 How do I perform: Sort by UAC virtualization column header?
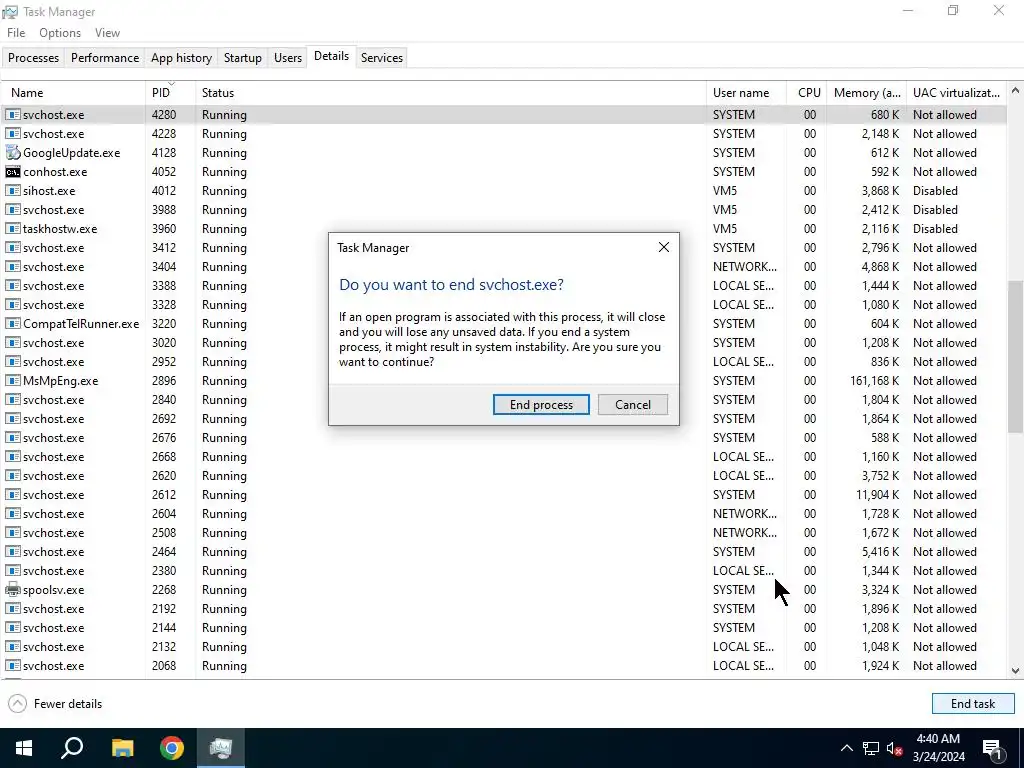[x=956, y=93]
